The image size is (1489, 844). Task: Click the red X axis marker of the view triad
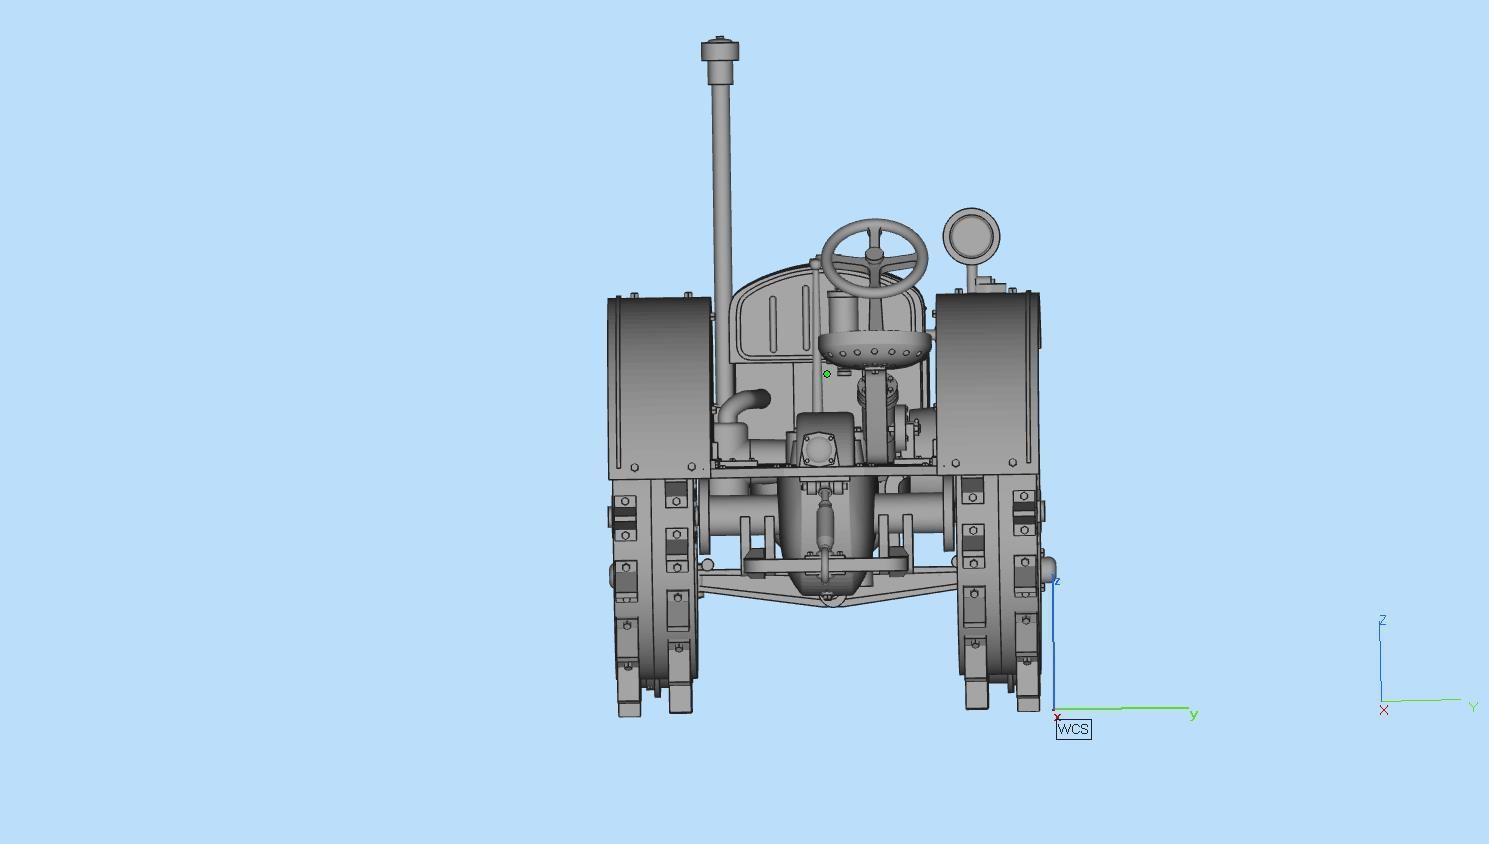coord(1384,710)
